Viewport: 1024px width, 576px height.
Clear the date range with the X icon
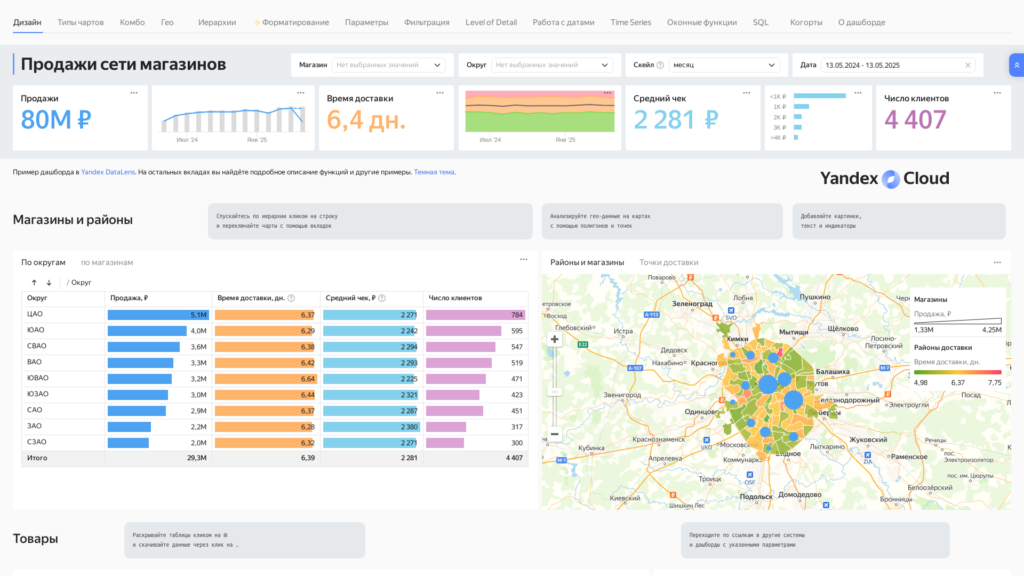(x=967, y=65)
